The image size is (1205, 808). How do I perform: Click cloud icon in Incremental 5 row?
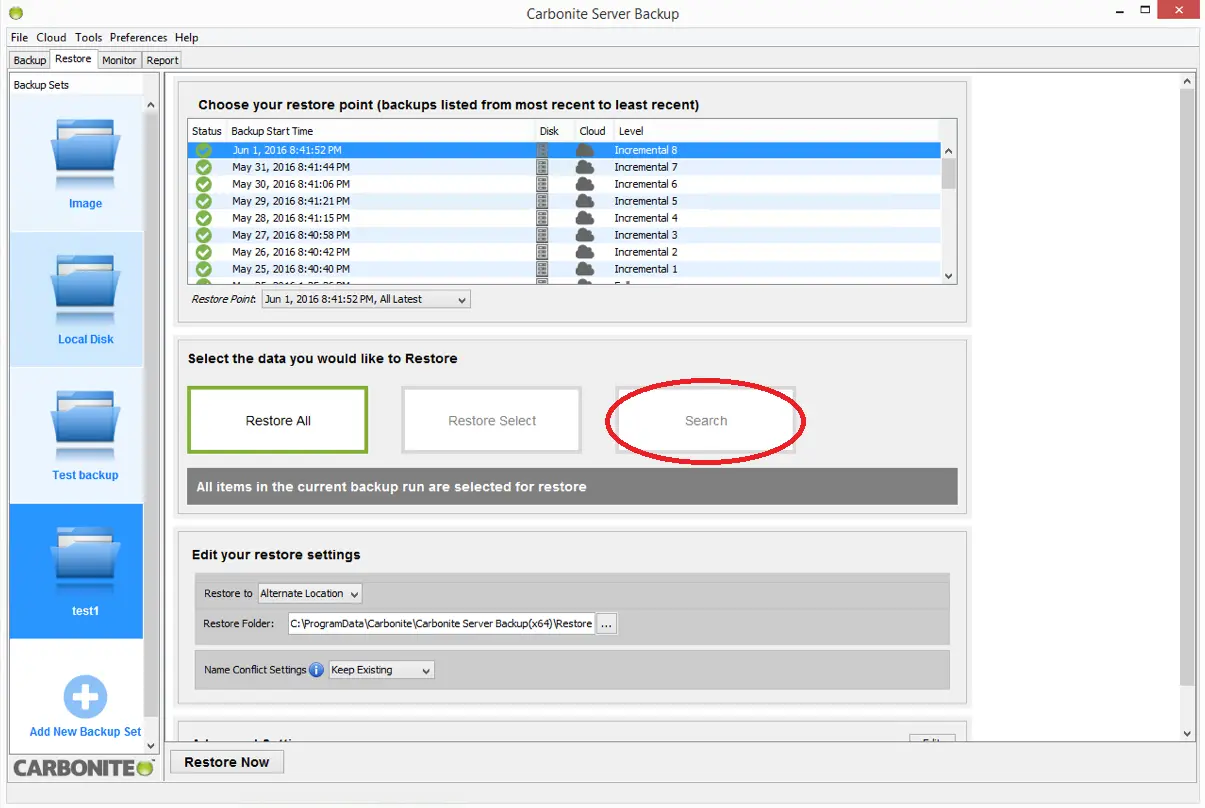click(585, 201)
